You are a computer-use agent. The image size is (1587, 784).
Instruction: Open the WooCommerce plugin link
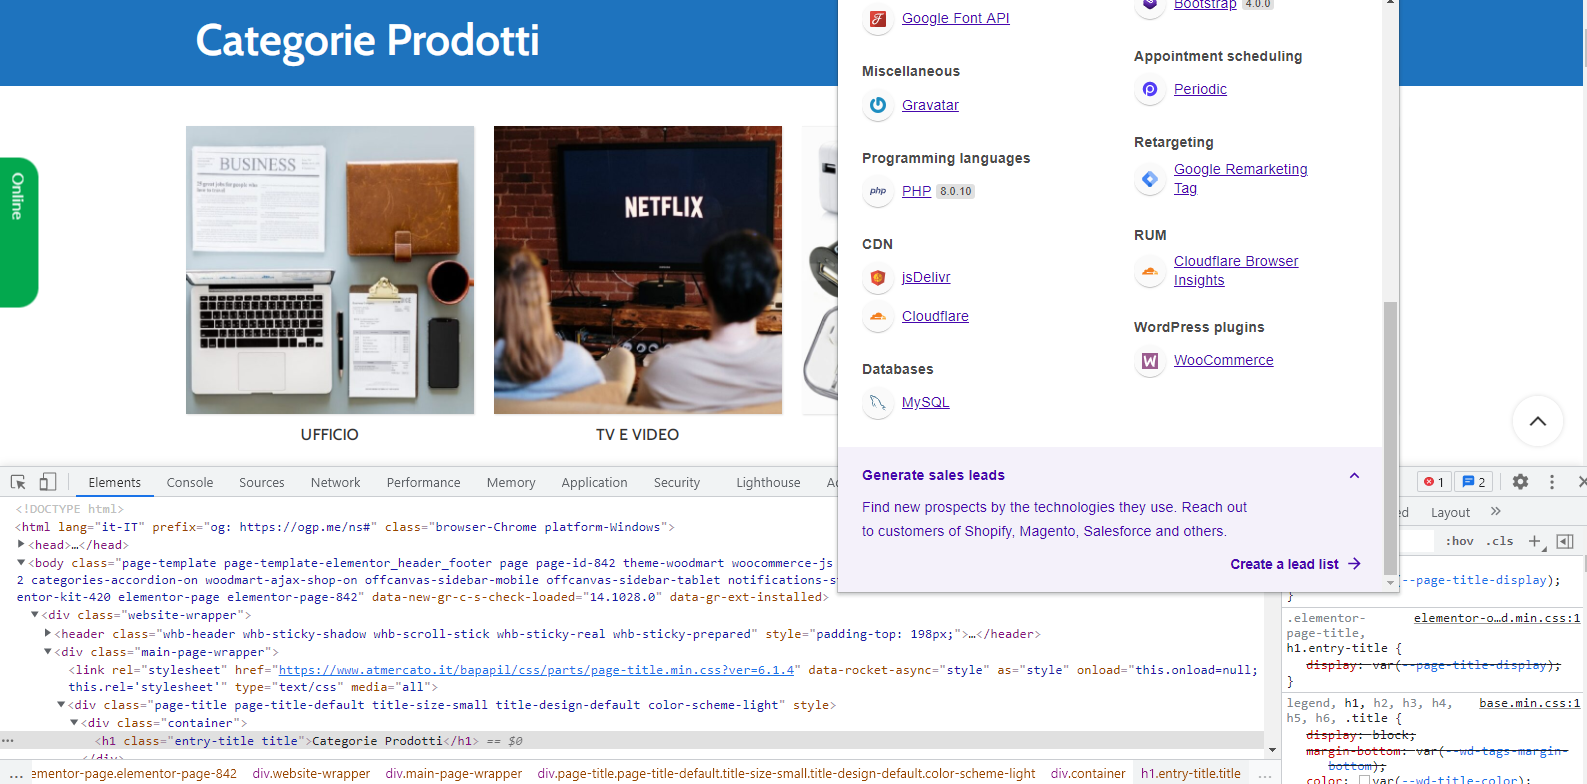point(1224,360)
